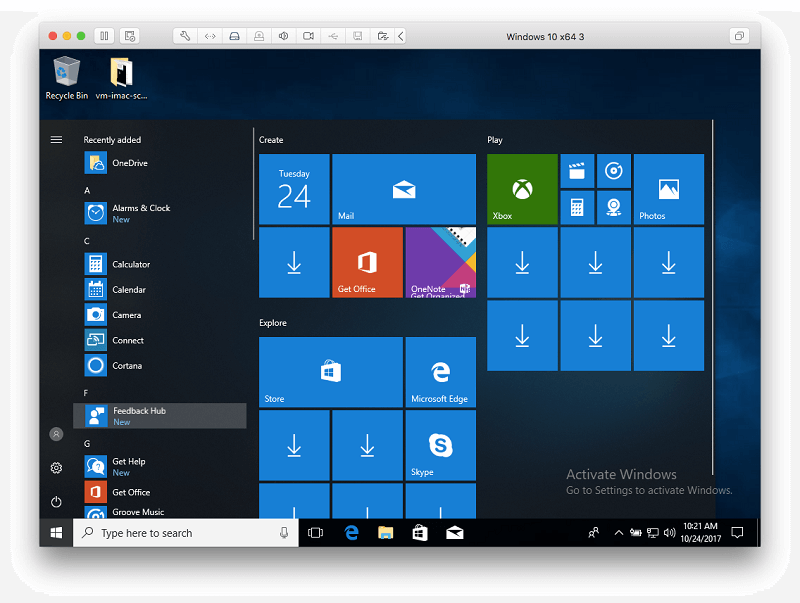
Task: Launch Cortana from the app list
Action: (x=160, y=365)
